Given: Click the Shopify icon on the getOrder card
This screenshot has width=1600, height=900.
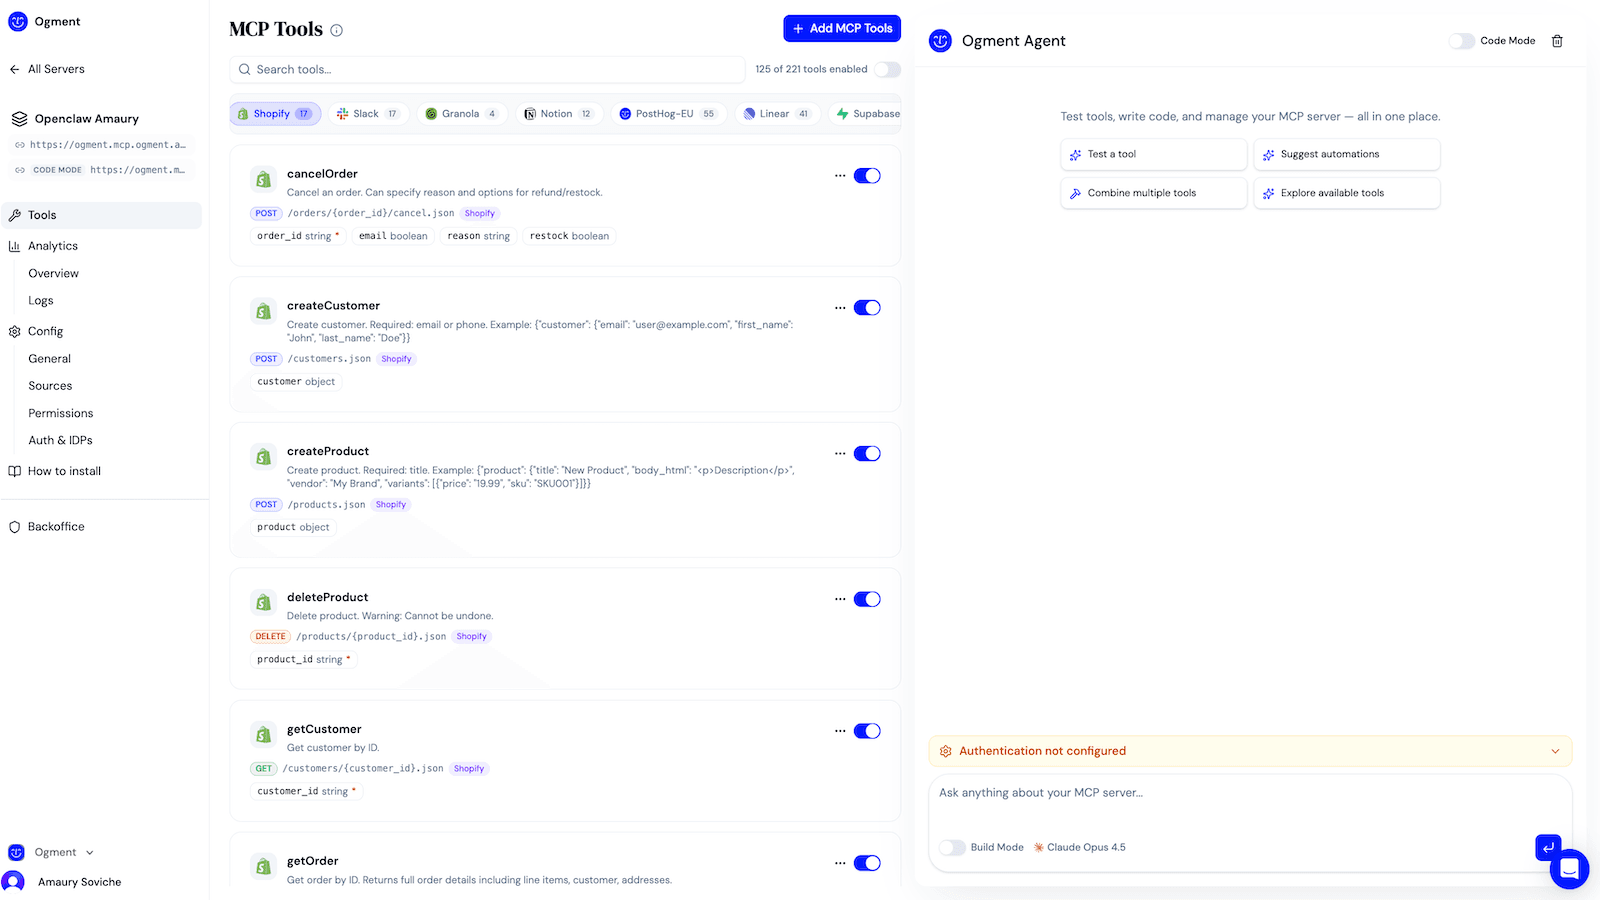Looking at the screenshot, I should pyautogui.click(x=263, y=866).
